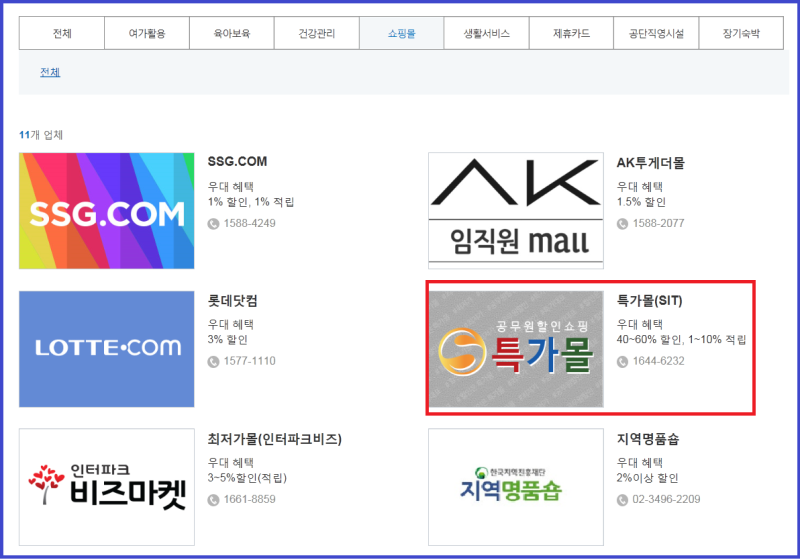Click the phone icon beside 1588-2077
The width and height of the screenshot is (800, 560).
click(622, 223)
